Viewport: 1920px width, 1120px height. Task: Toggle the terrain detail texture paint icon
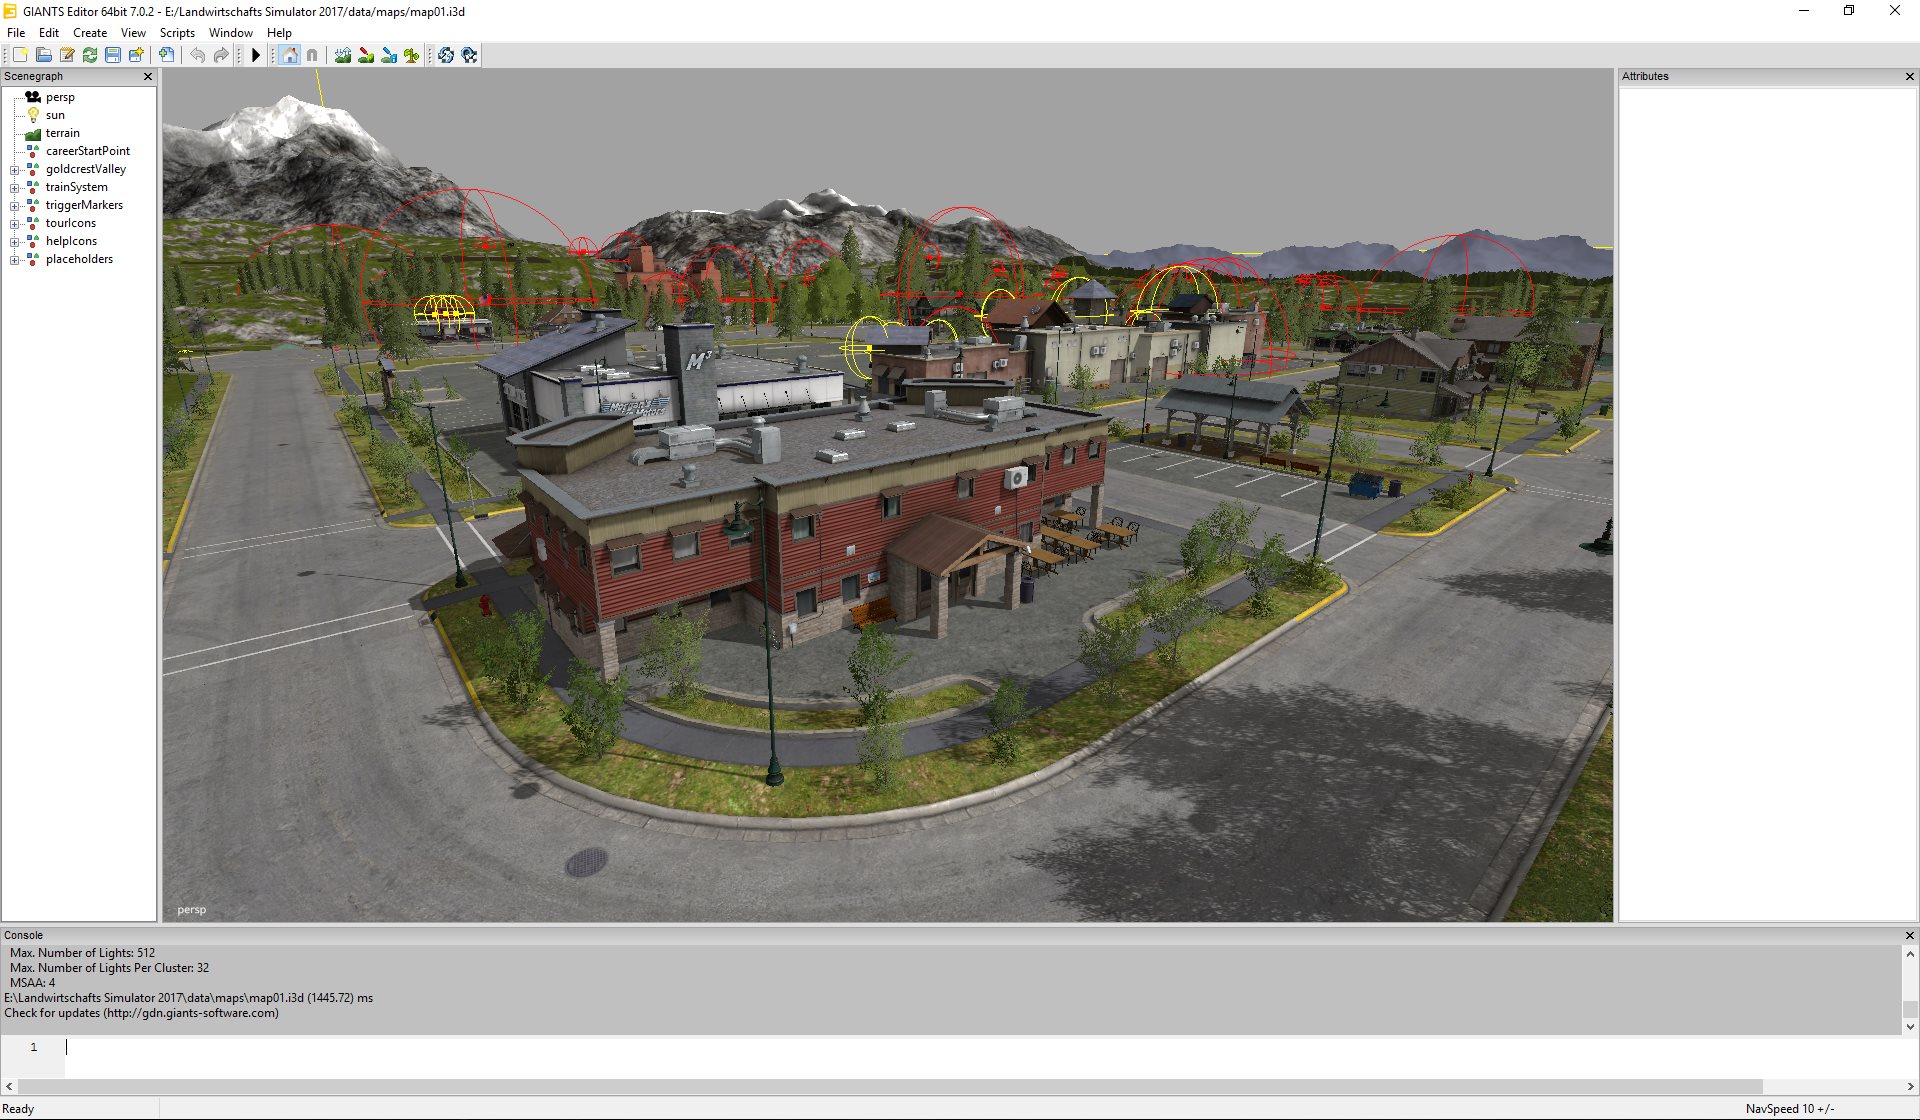[366, 55]
